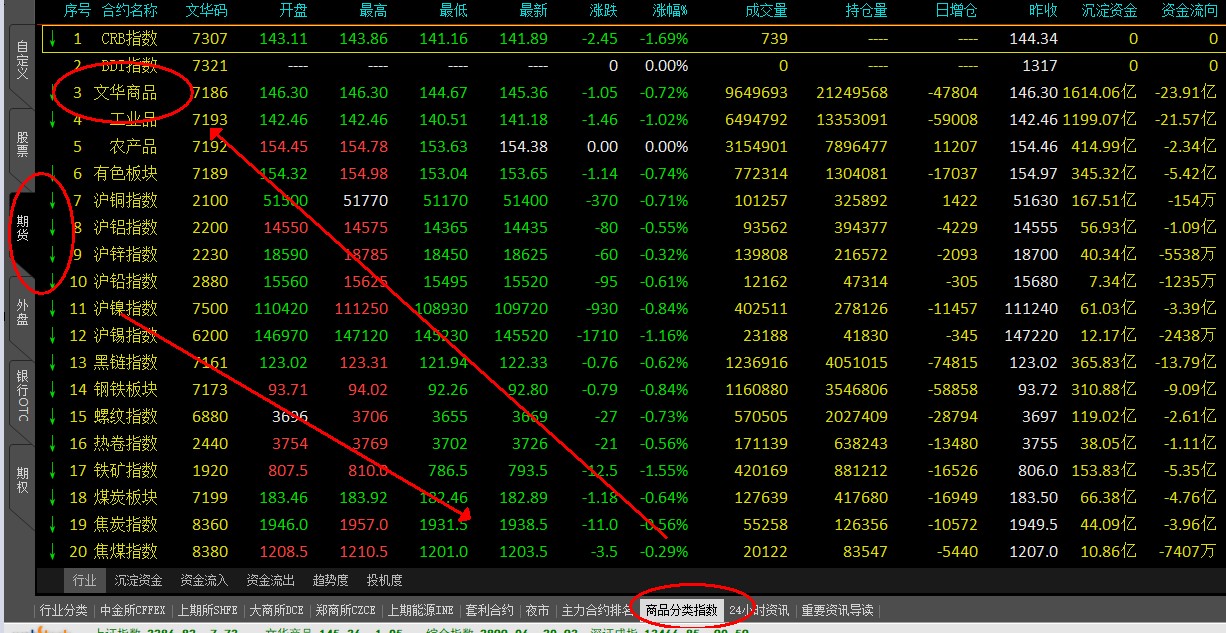Sort by the 涨幅% column header
This screenshot has height=633, width=1226.
[x=670, y=10]
